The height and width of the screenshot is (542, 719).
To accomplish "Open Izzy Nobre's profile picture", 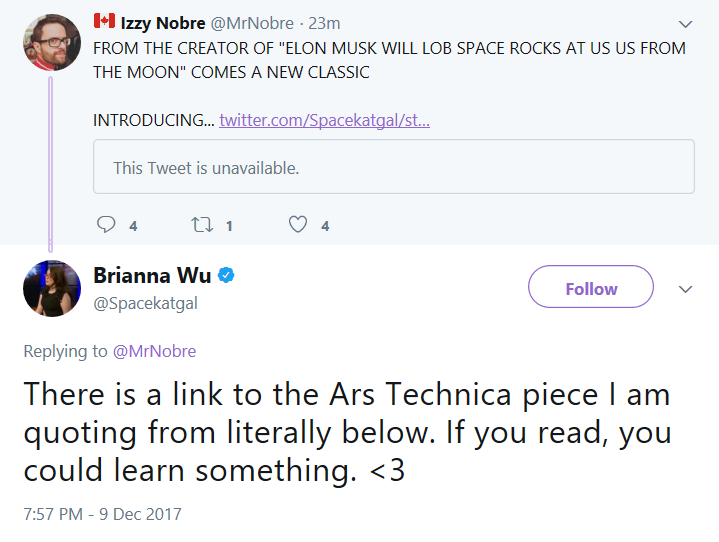I will coord(52,42).
